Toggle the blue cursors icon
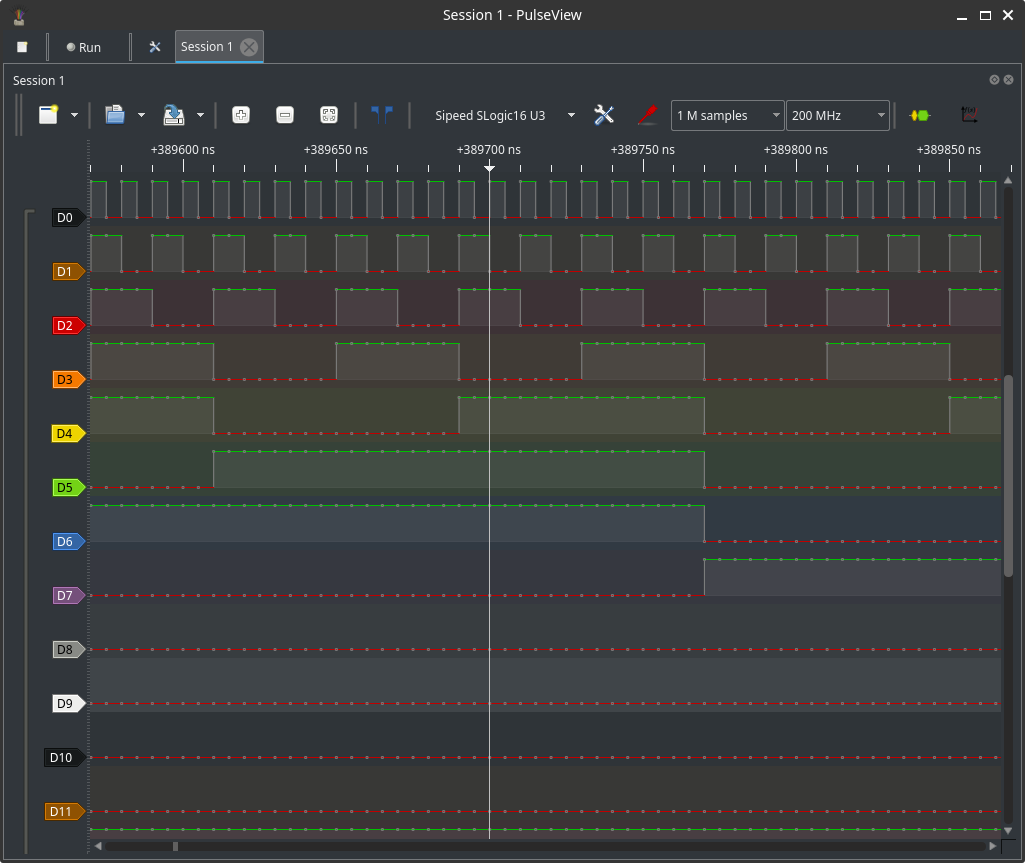The height and width of the screenshot is (863, 1025). pyautogui.click(x=381, y=115)
